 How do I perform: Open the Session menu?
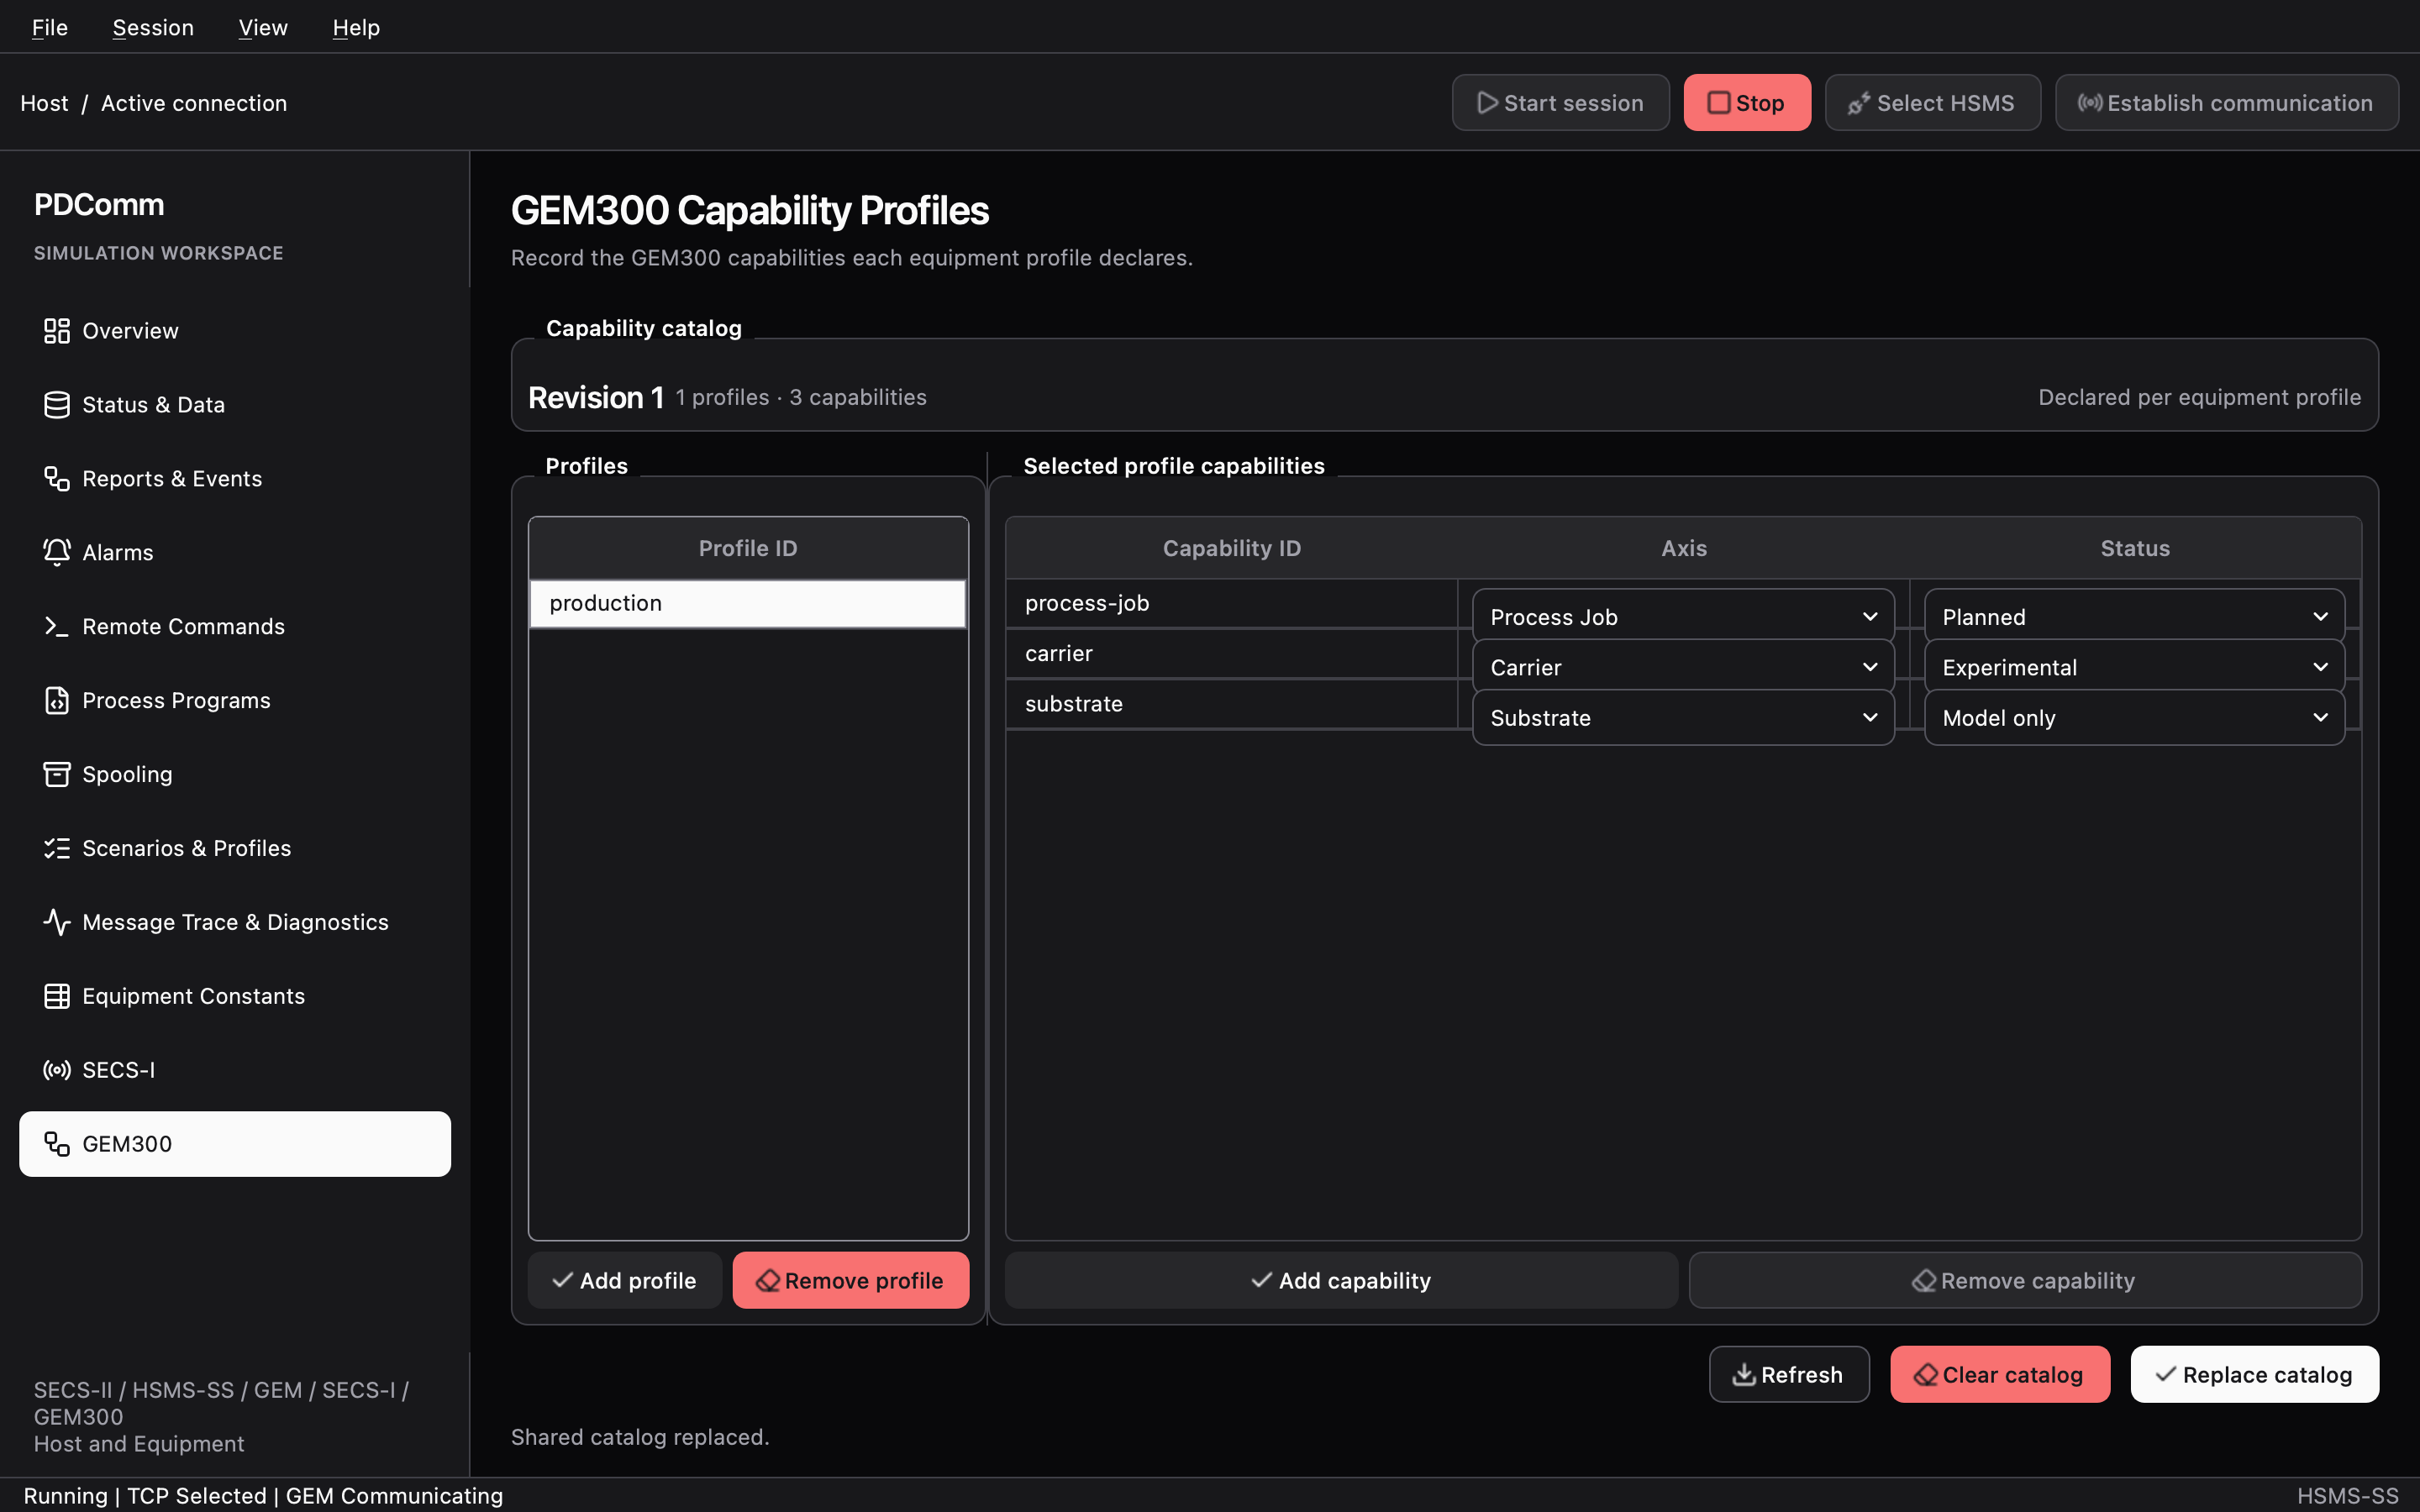click(x=153, y=27)
